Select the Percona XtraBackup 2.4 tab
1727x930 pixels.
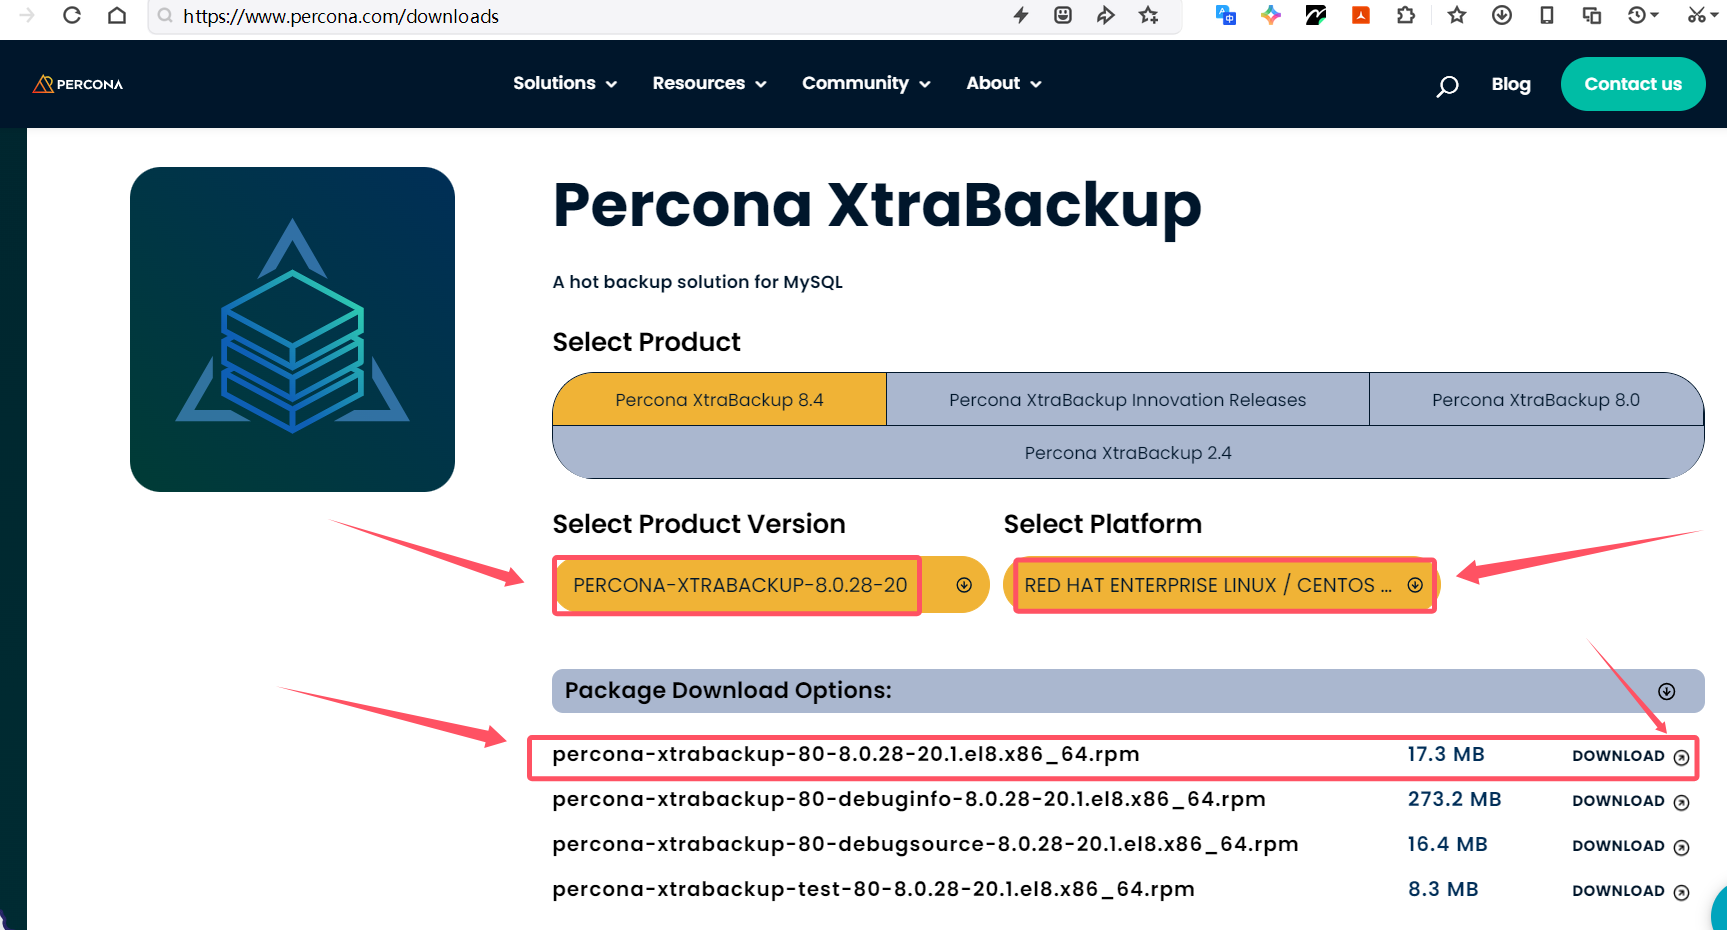click(1128, 453)
